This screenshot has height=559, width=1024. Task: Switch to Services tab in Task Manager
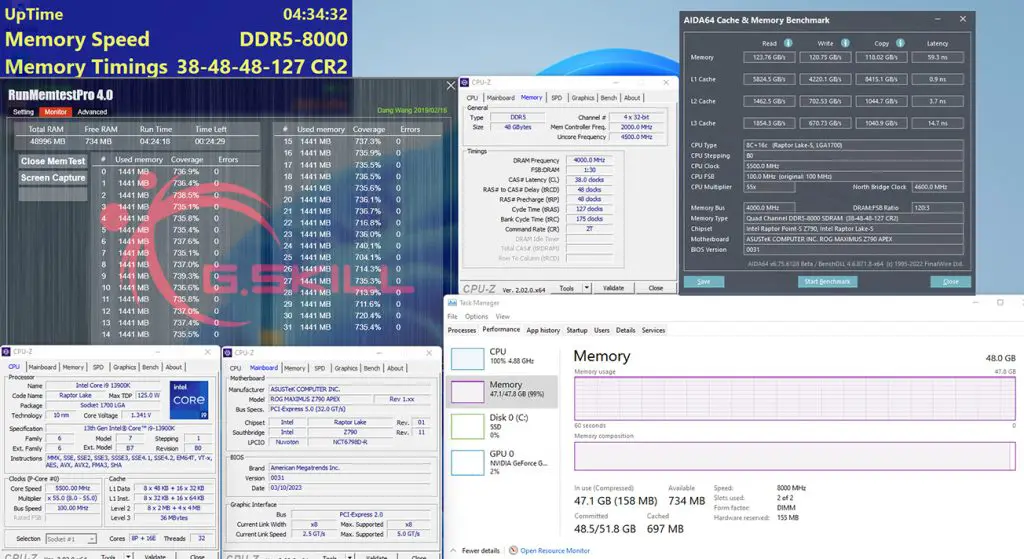[x=653, y=330]
